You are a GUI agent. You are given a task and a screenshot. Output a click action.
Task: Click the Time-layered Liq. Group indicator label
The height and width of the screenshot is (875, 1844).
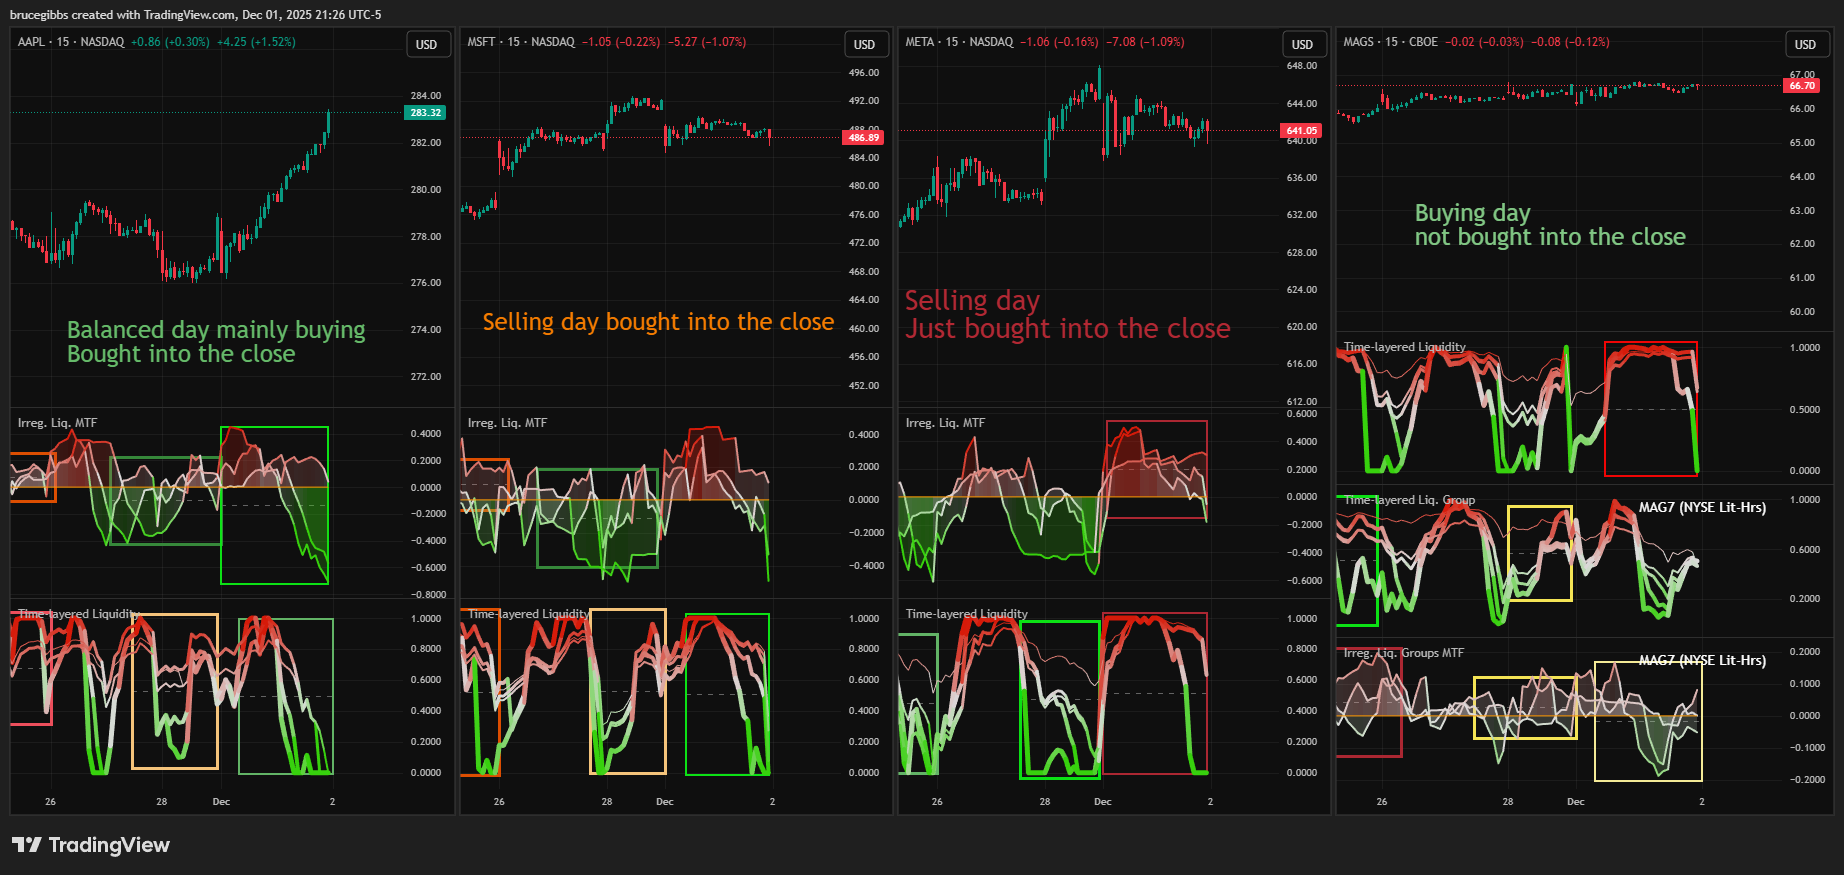tap(1409, 500)
